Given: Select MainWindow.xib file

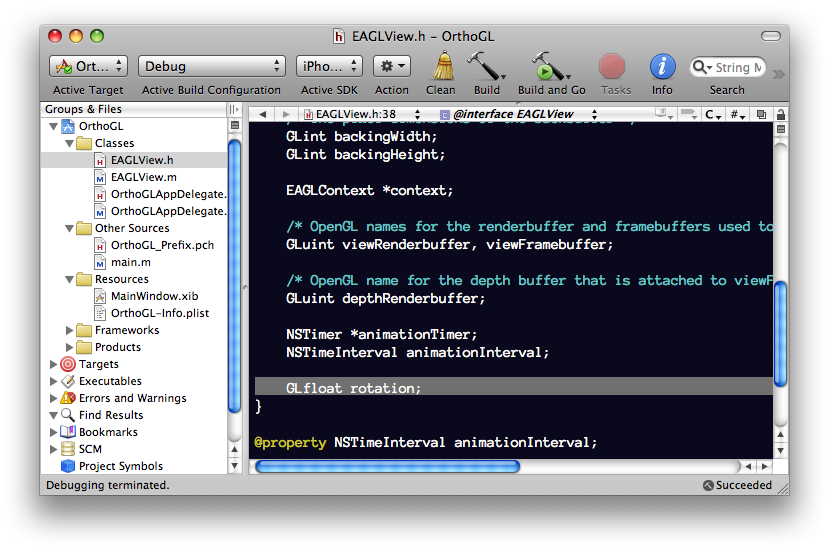Looking at the screenshot, I should (x=134, y=296).
